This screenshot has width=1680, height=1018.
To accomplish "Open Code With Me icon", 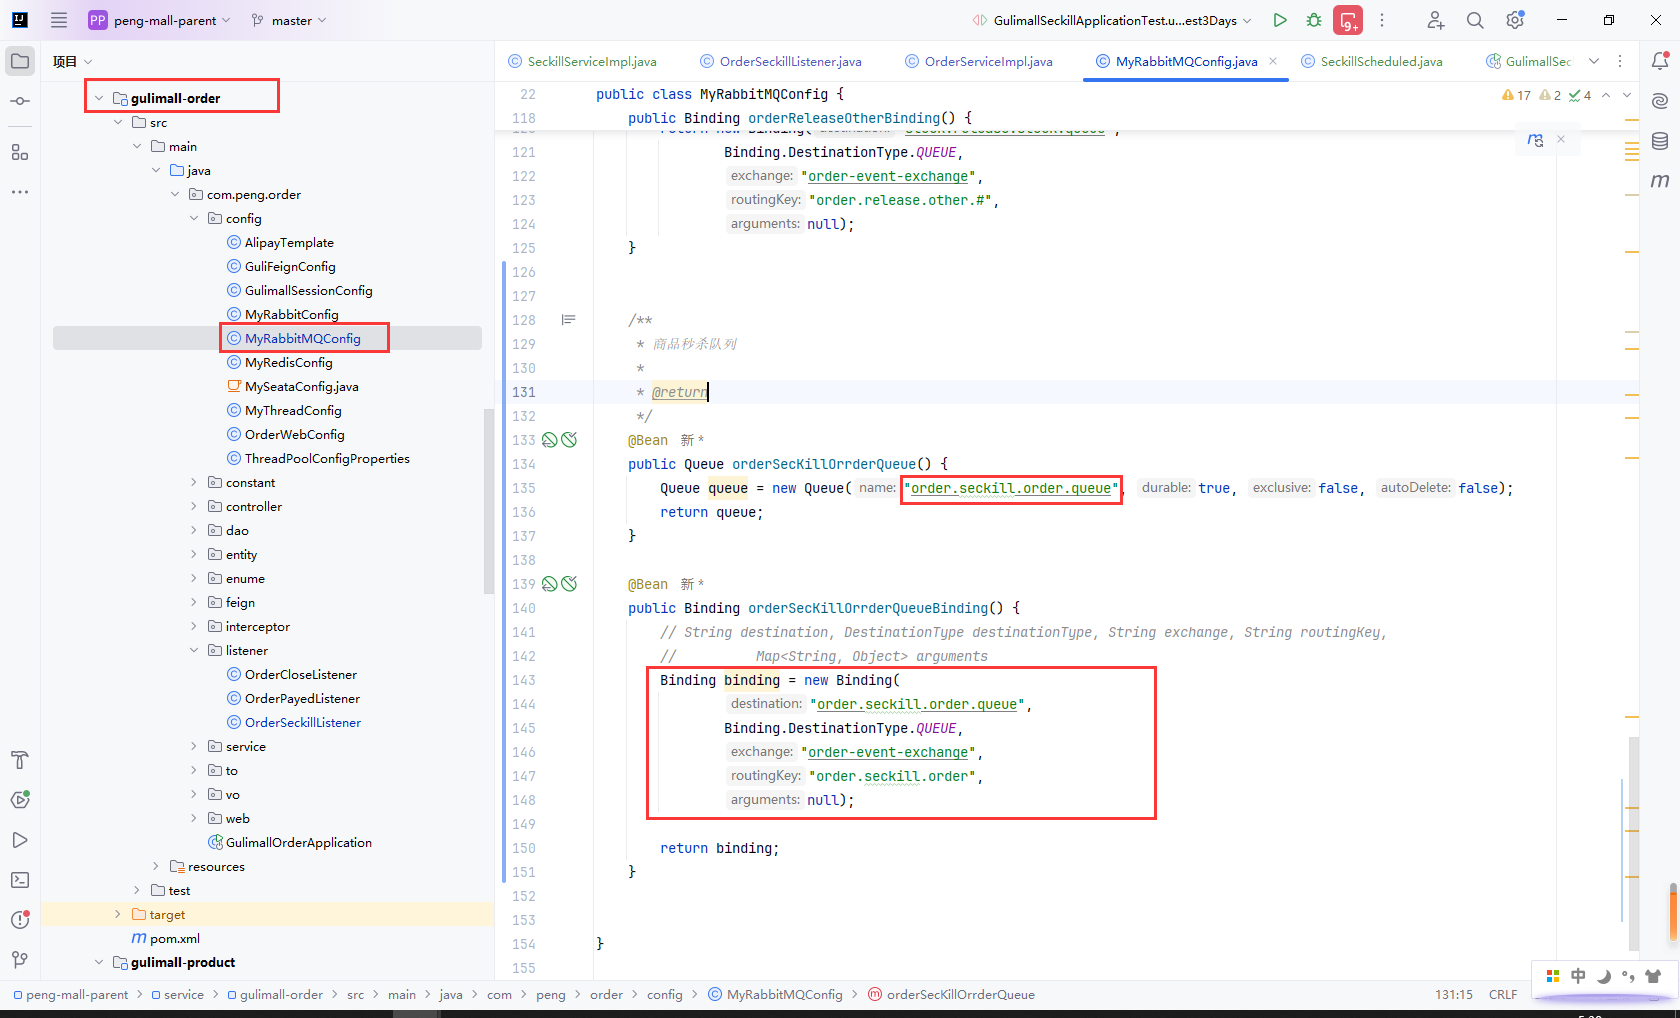I will coord(1435,20).
